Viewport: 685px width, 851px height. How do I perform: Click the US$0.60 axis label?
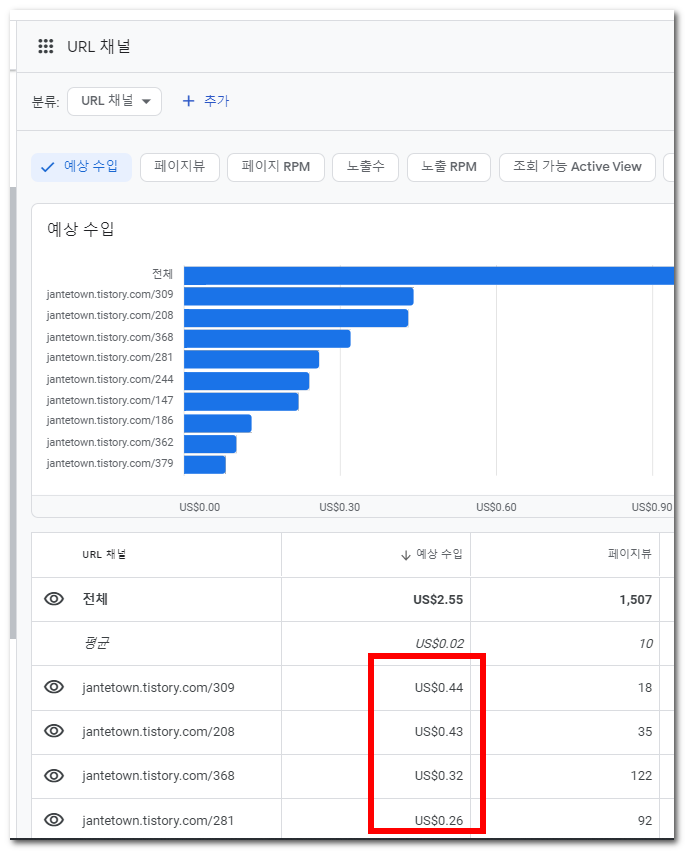(496, 507)
